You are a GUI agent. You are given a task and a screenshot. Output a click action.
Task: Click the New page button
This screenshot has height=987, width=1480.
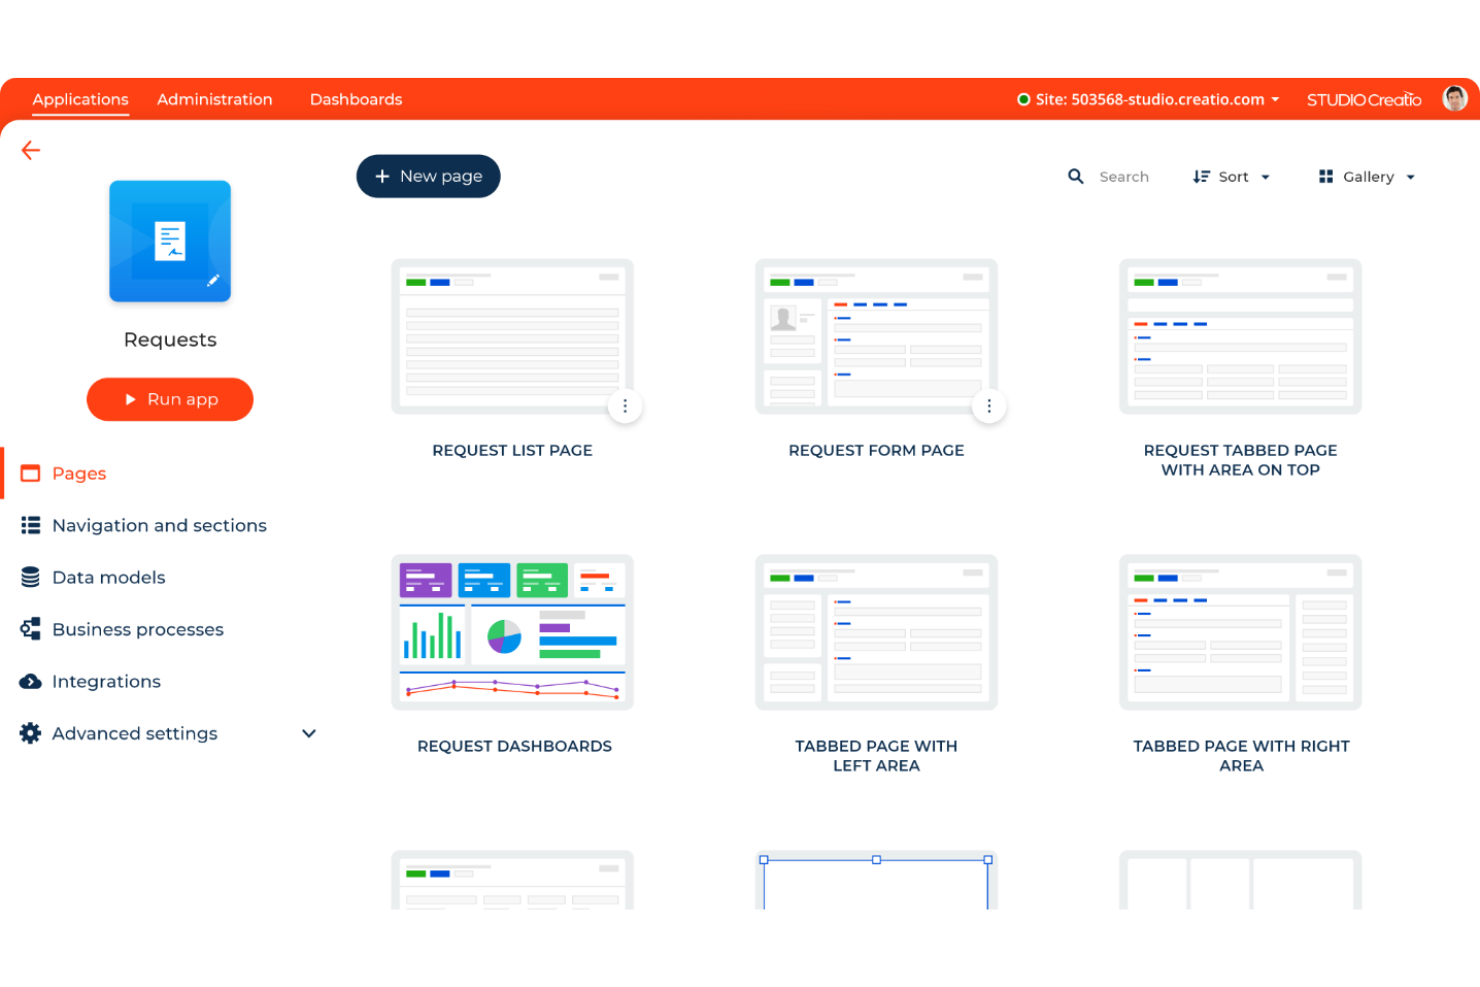pos(428,176)
